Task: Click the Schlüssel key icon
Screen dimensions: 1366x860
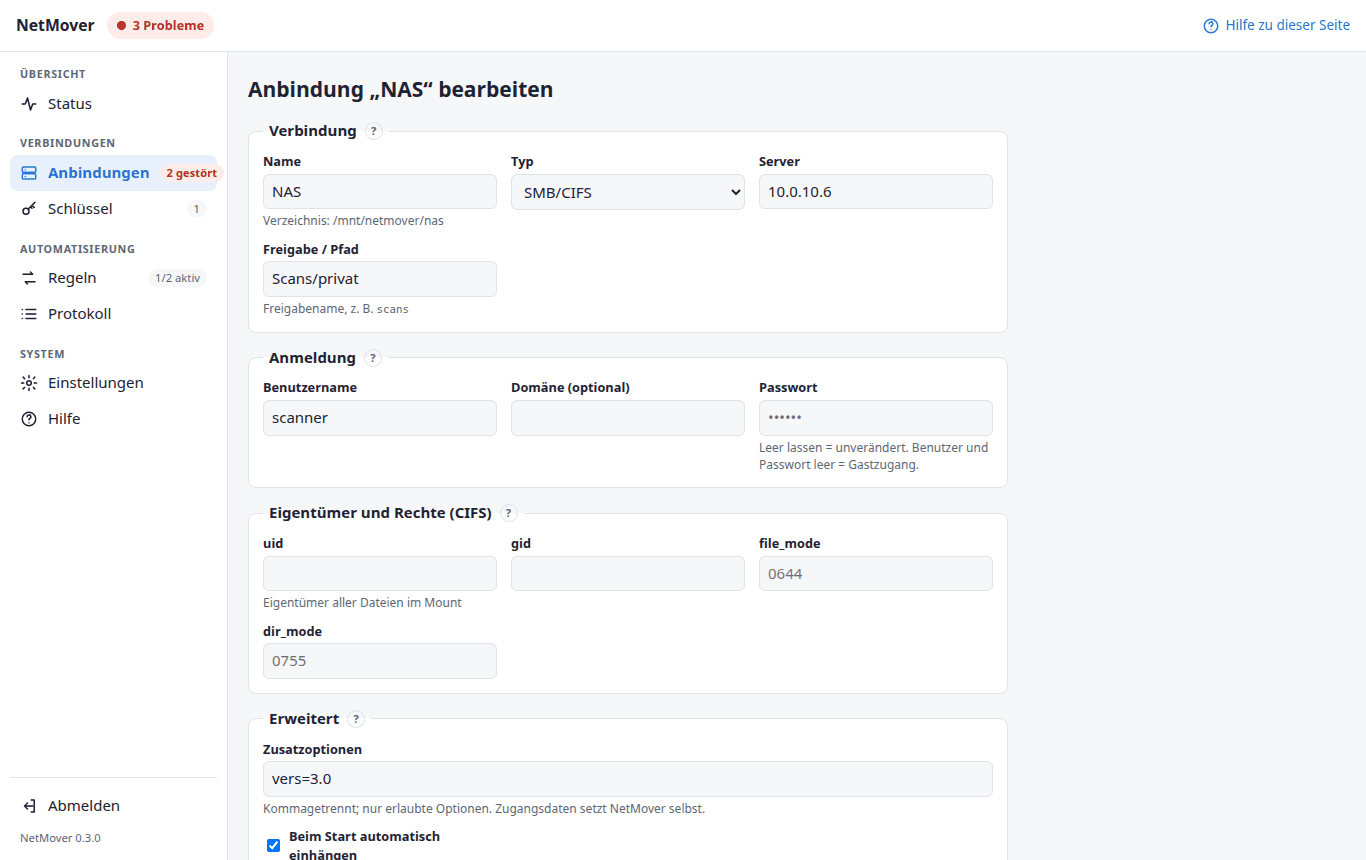Action: [x=29, y=209]
